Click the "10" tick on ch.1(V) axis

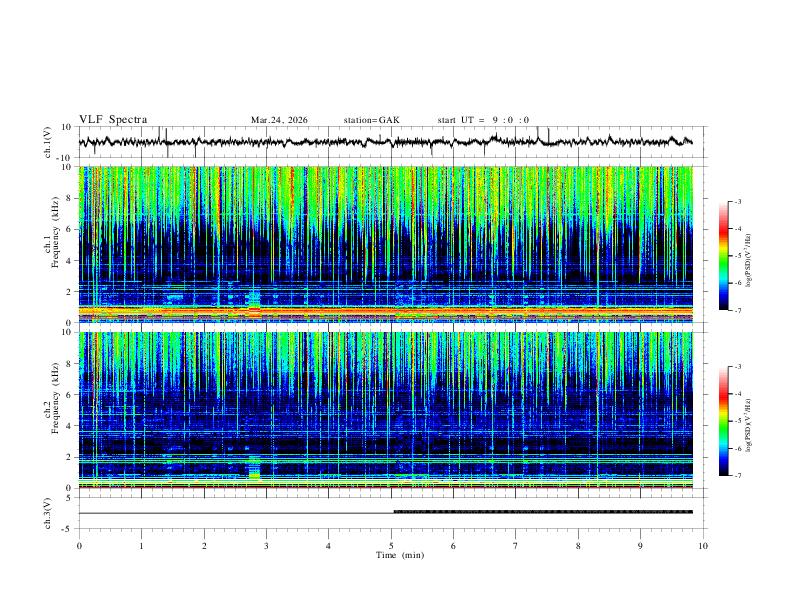(x=66, y=127)
